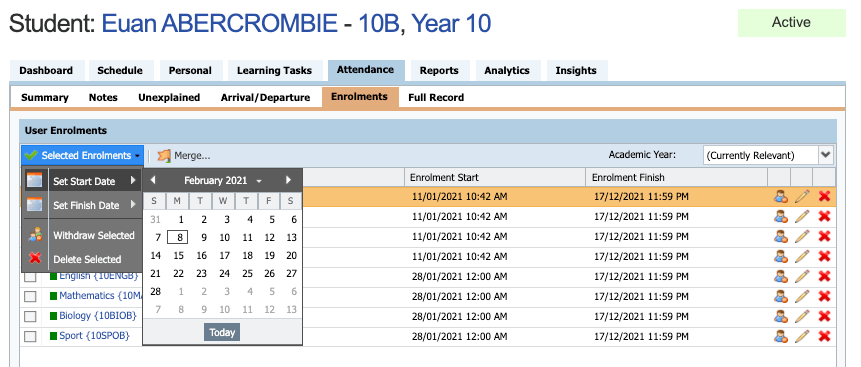Edit the English enrolment with its pencil icon
The height and width of the screenshot is (367, 861).
point(802,276)
